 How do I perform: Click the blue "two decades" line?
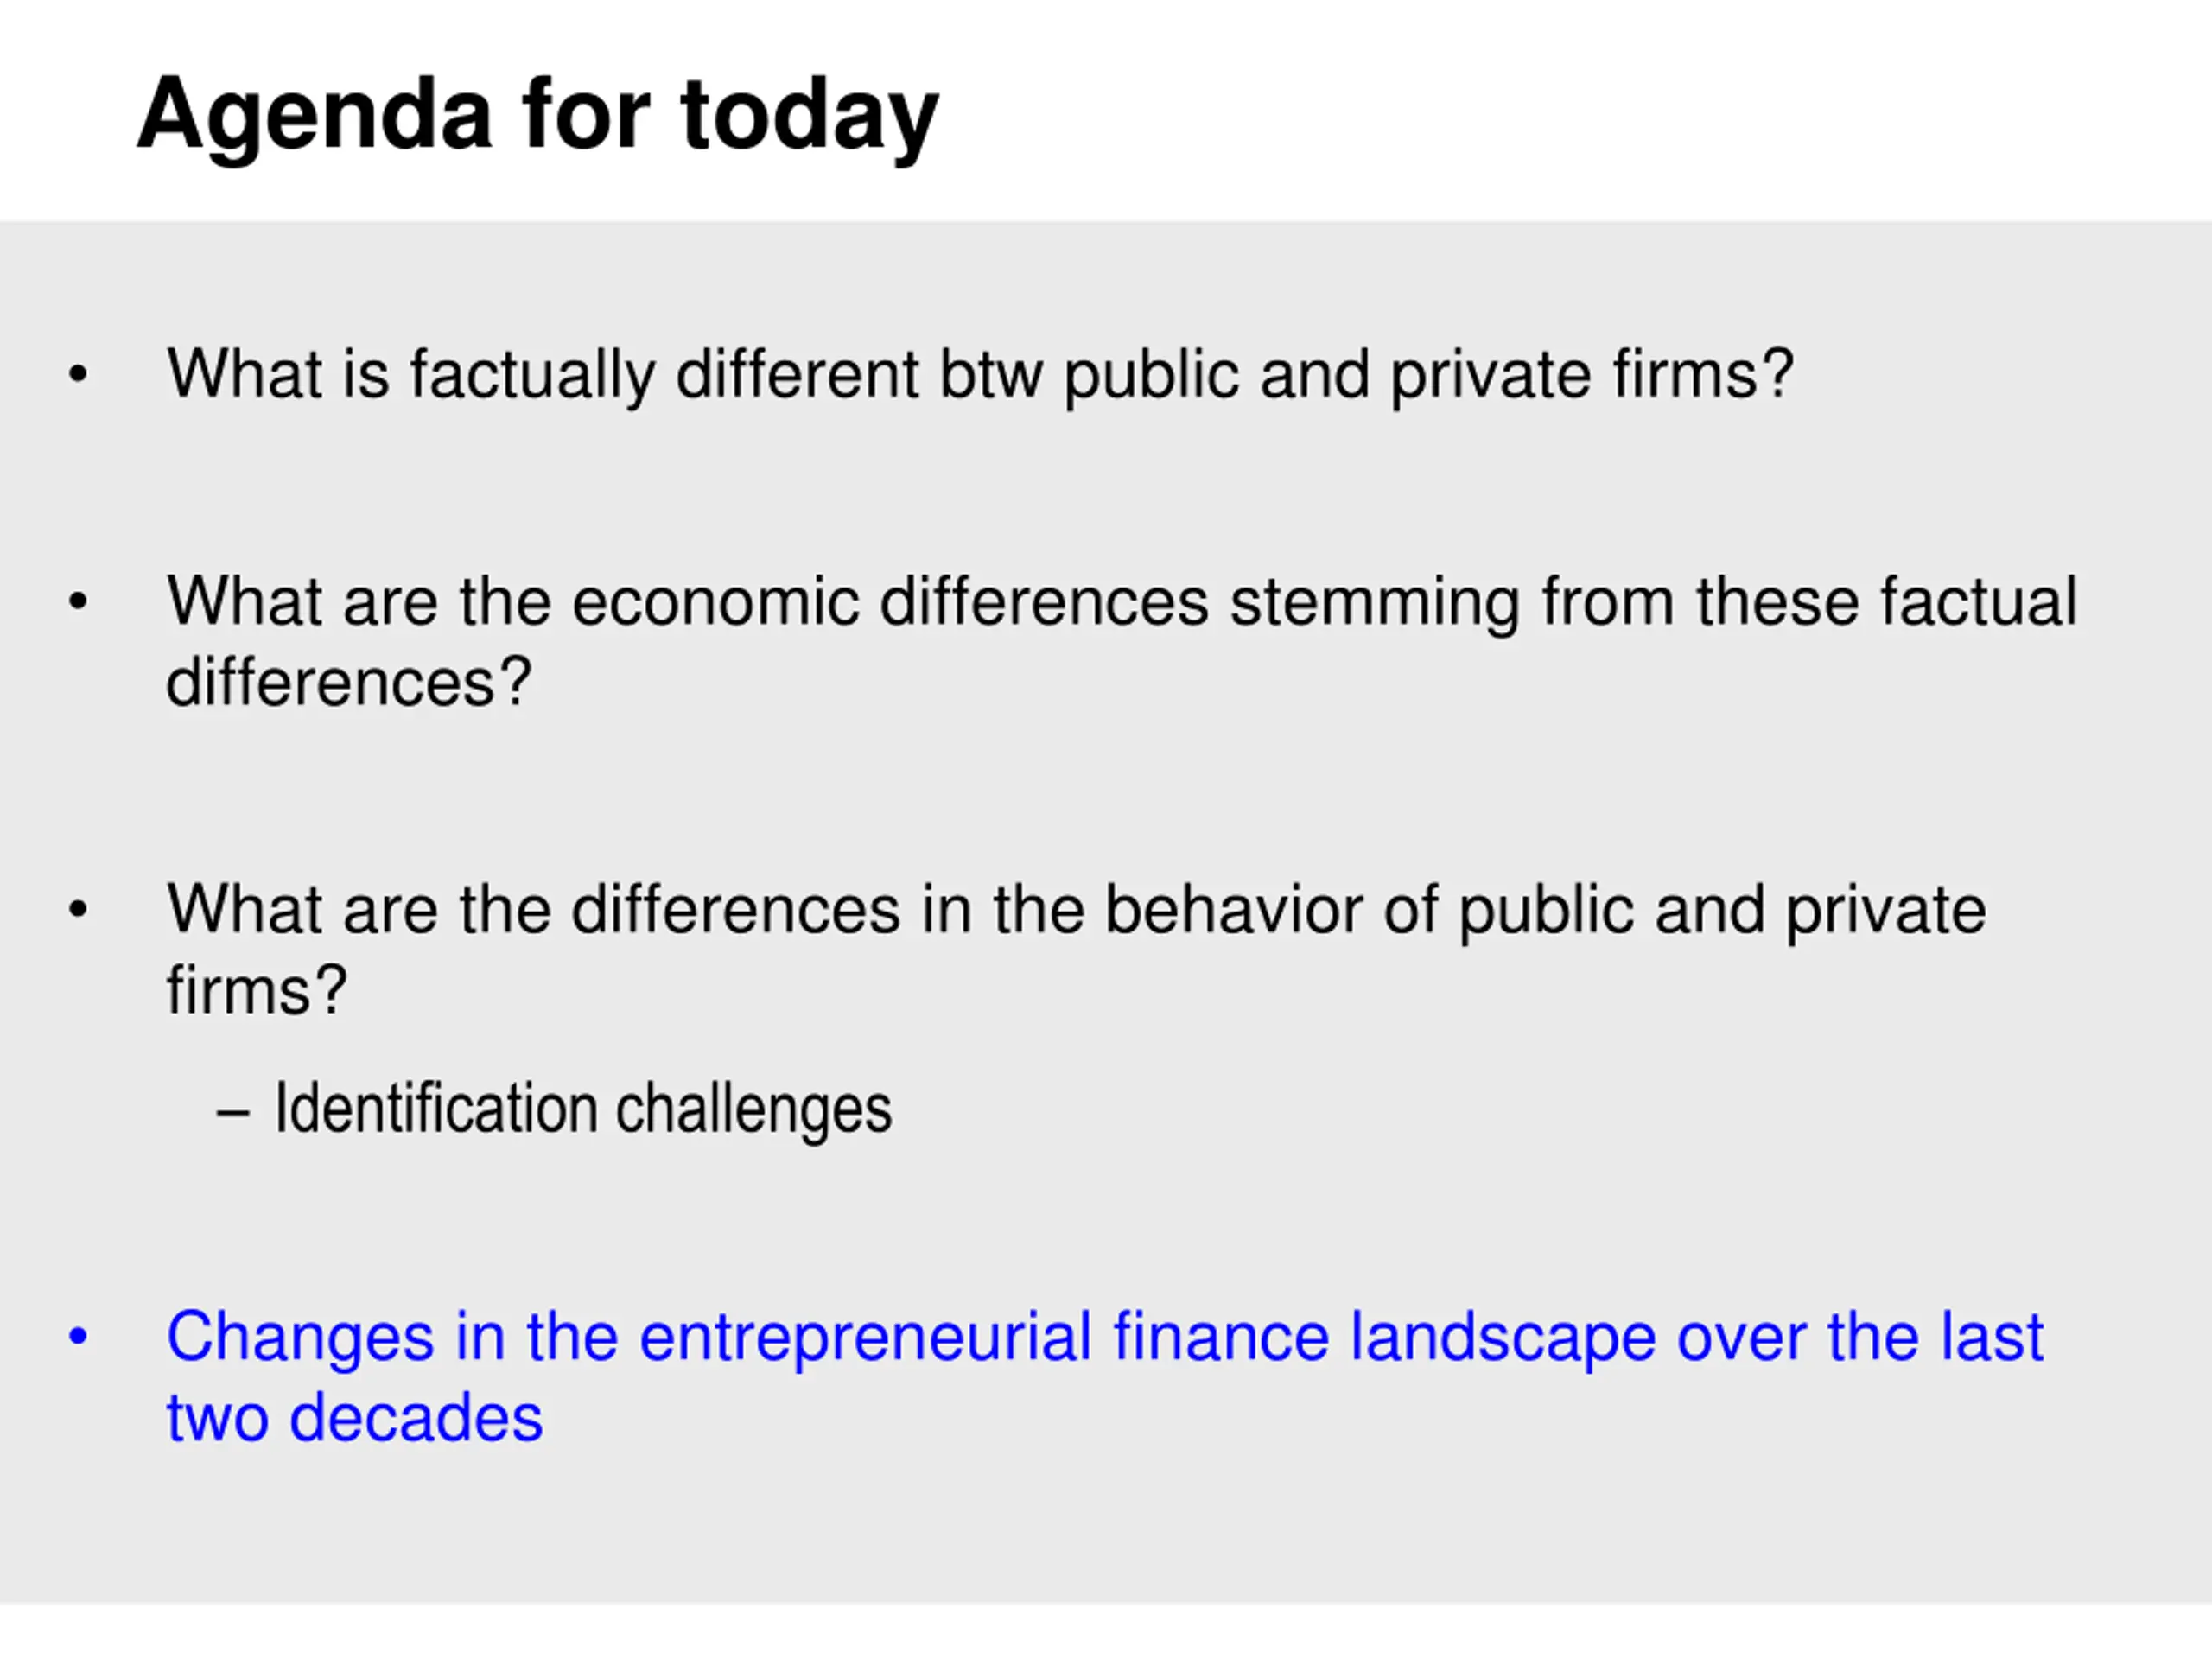354,1418
